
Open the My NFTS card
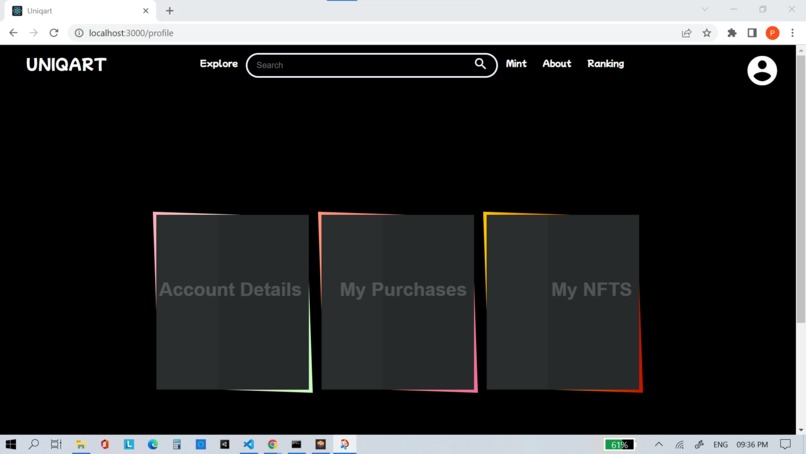[x=563, y=302]
